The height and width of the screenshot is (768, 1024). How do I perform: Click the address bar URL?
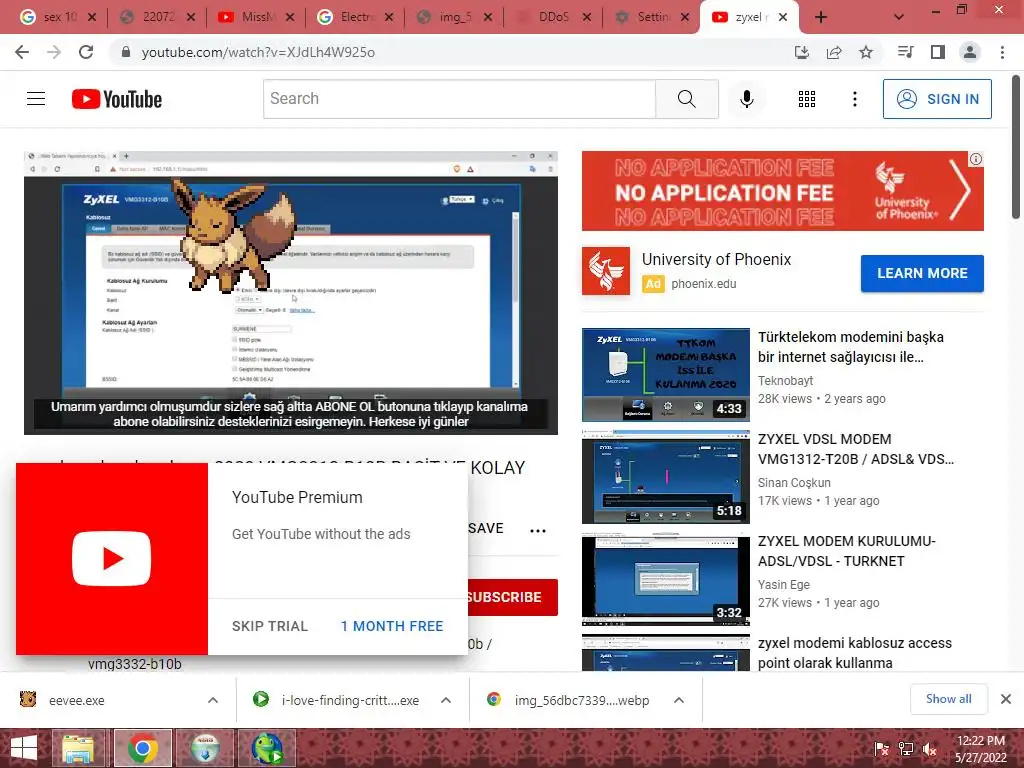tap(258, 52)
